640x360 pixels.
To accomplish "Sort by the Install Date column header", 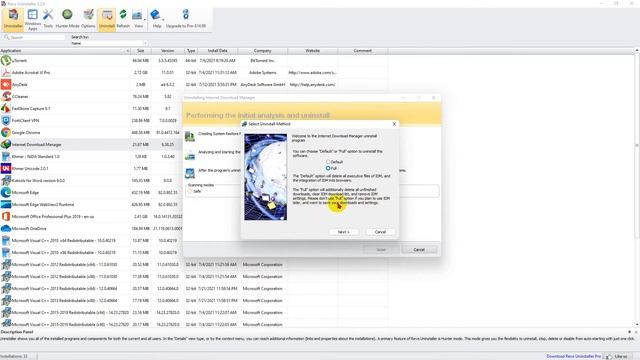I will pos(218,51).
